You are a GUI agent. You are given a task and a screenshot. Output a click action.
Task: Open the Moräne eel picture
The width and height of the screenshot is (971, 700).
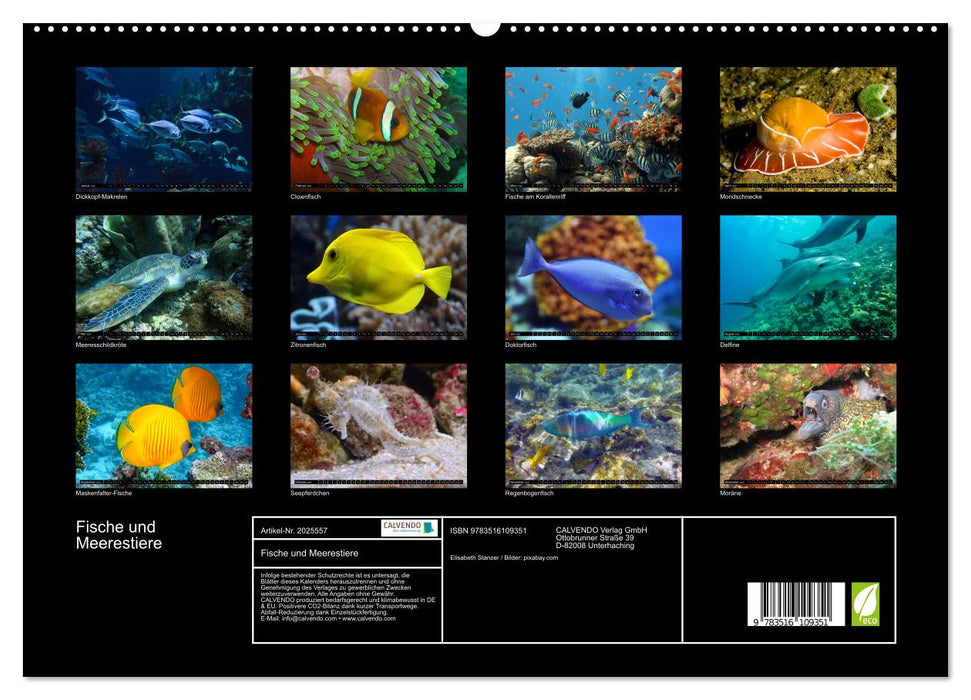point(806,422)
